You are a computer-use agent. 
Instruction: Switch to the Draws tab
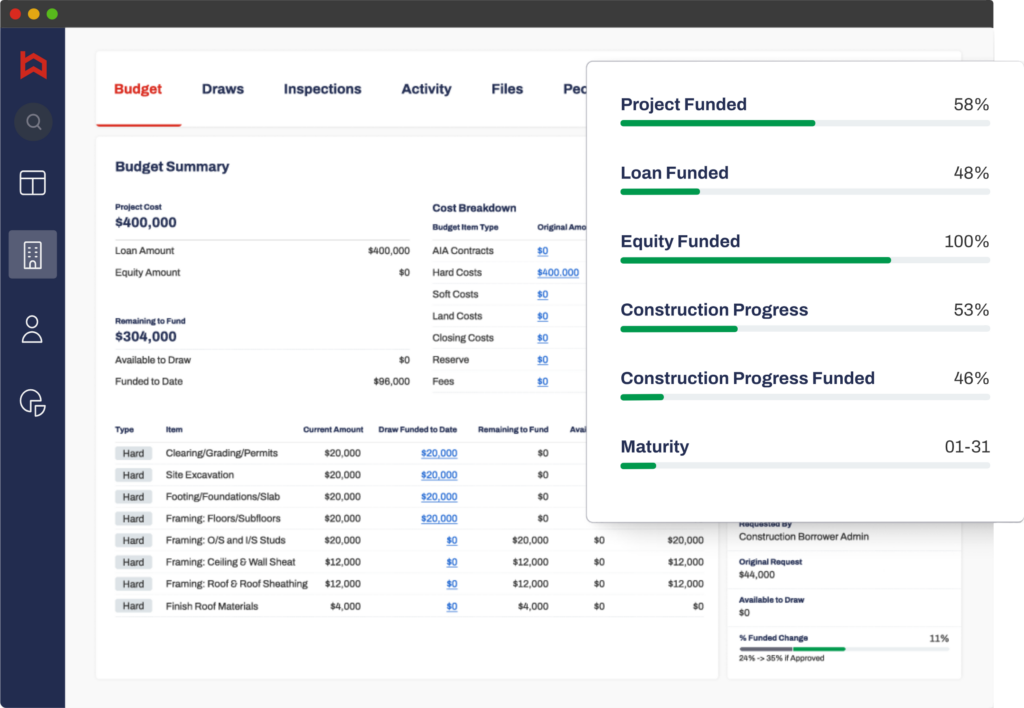[222, 89]
